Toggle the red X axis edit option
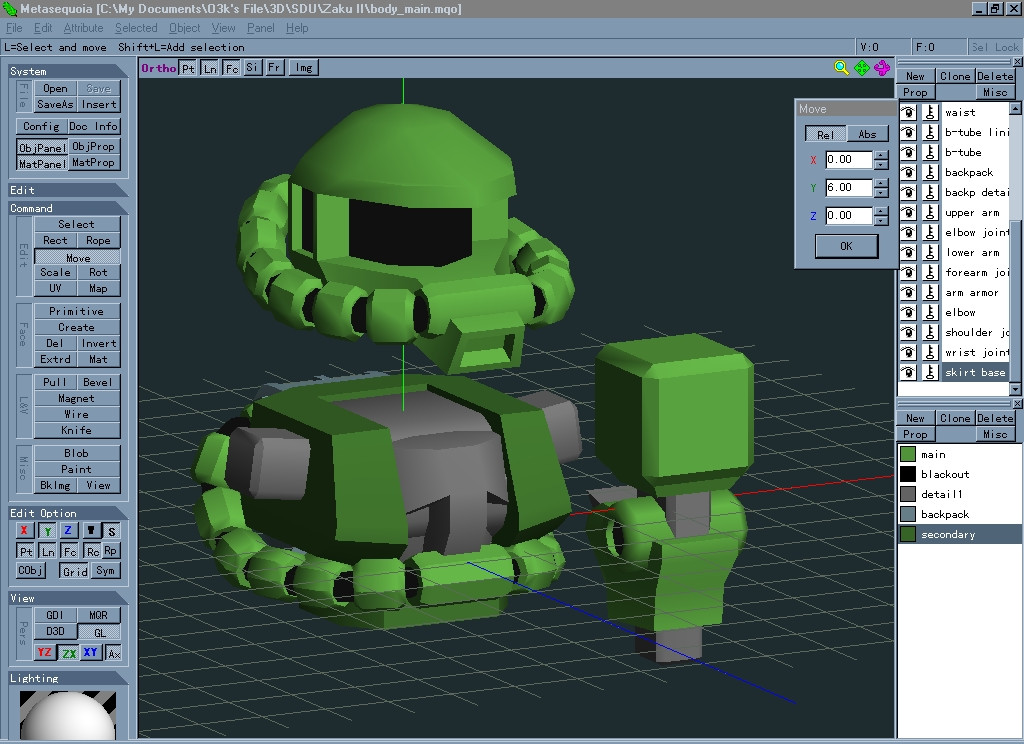The width and height of the screenshot is (1024, 744). click(24, 530)
